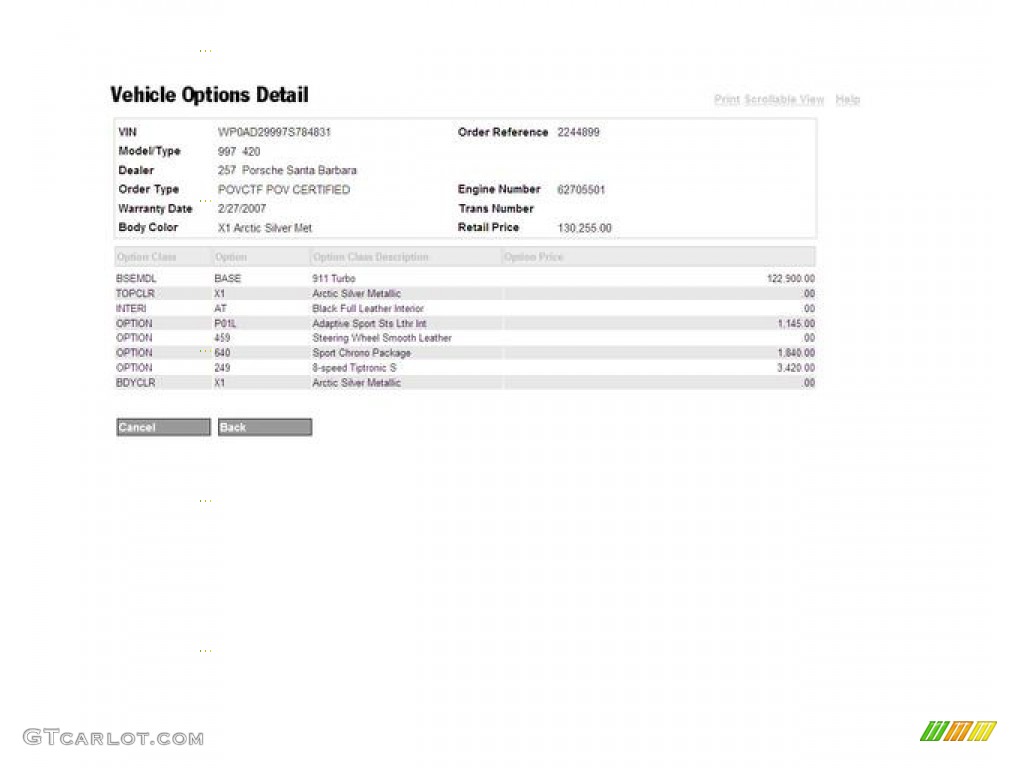Select the VIN value WP0AD29997S784831
This screenshot has height=768, width=1024.
[274, 132]
